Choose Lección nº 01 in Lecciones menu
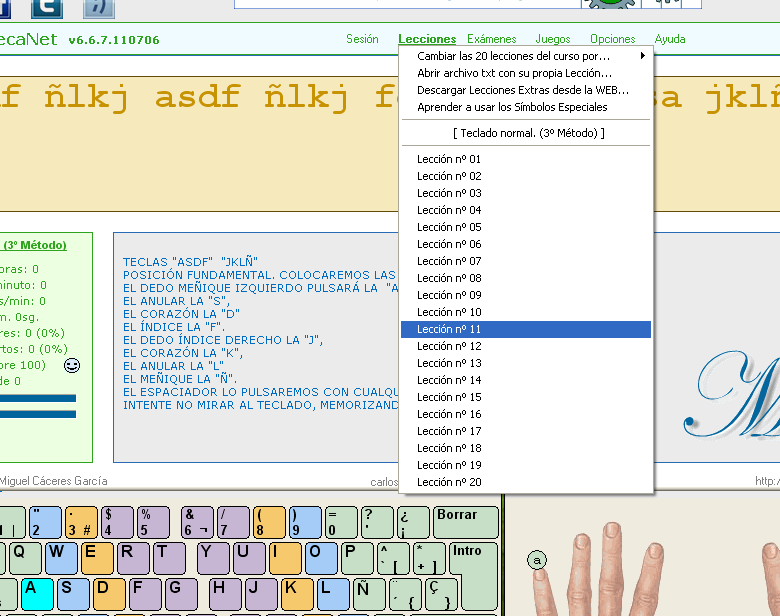Screen dimensions: 780x616 click(x=449, y=159)
